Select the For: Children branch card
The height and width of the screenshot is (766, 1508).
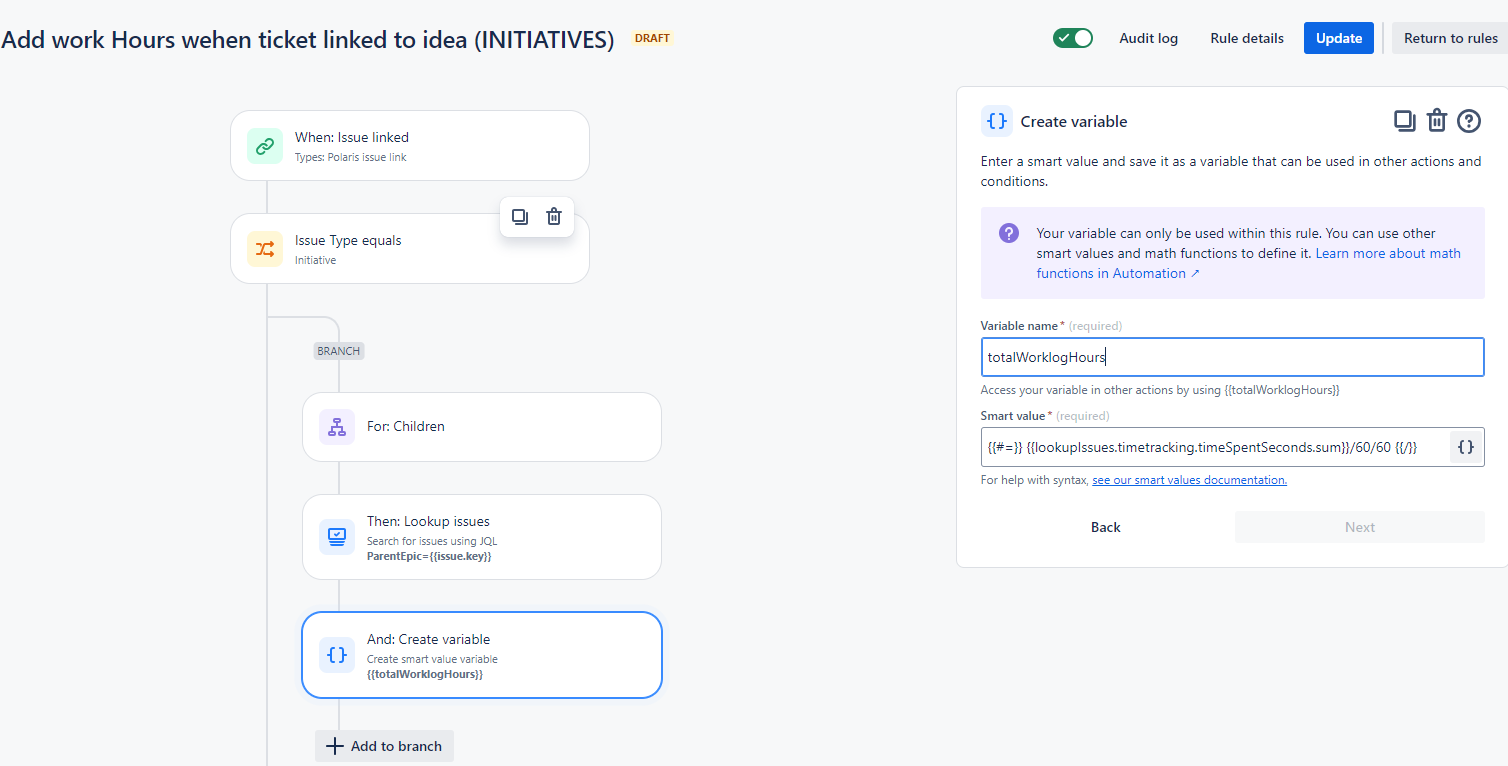482,427
